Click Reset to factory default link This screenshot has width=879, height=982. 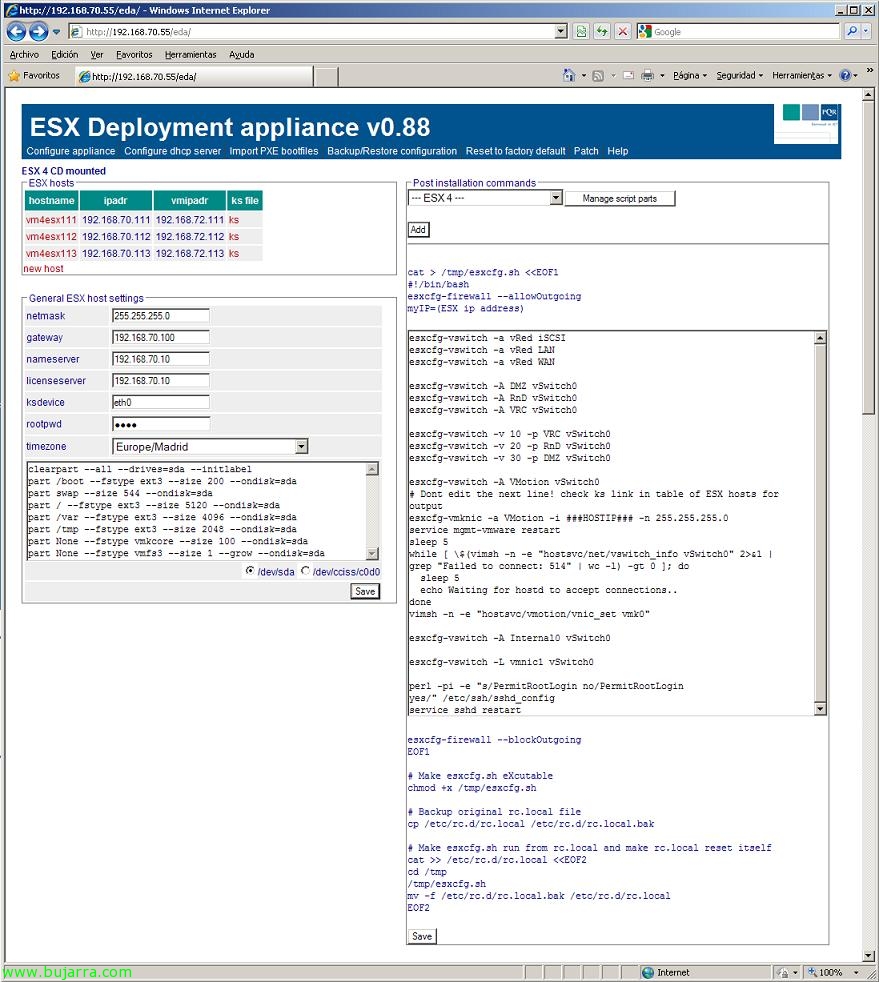coord(515,151)
